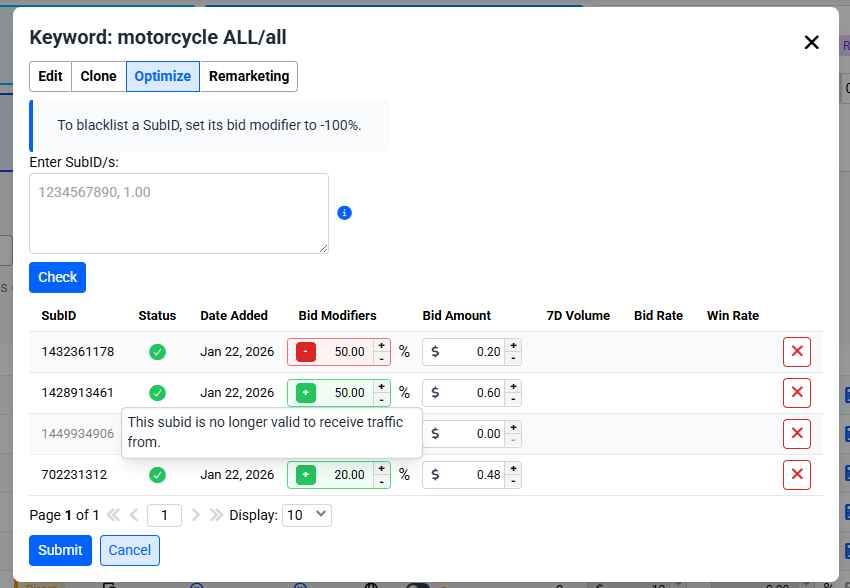Switch to the Edit tab

(50, 76)
